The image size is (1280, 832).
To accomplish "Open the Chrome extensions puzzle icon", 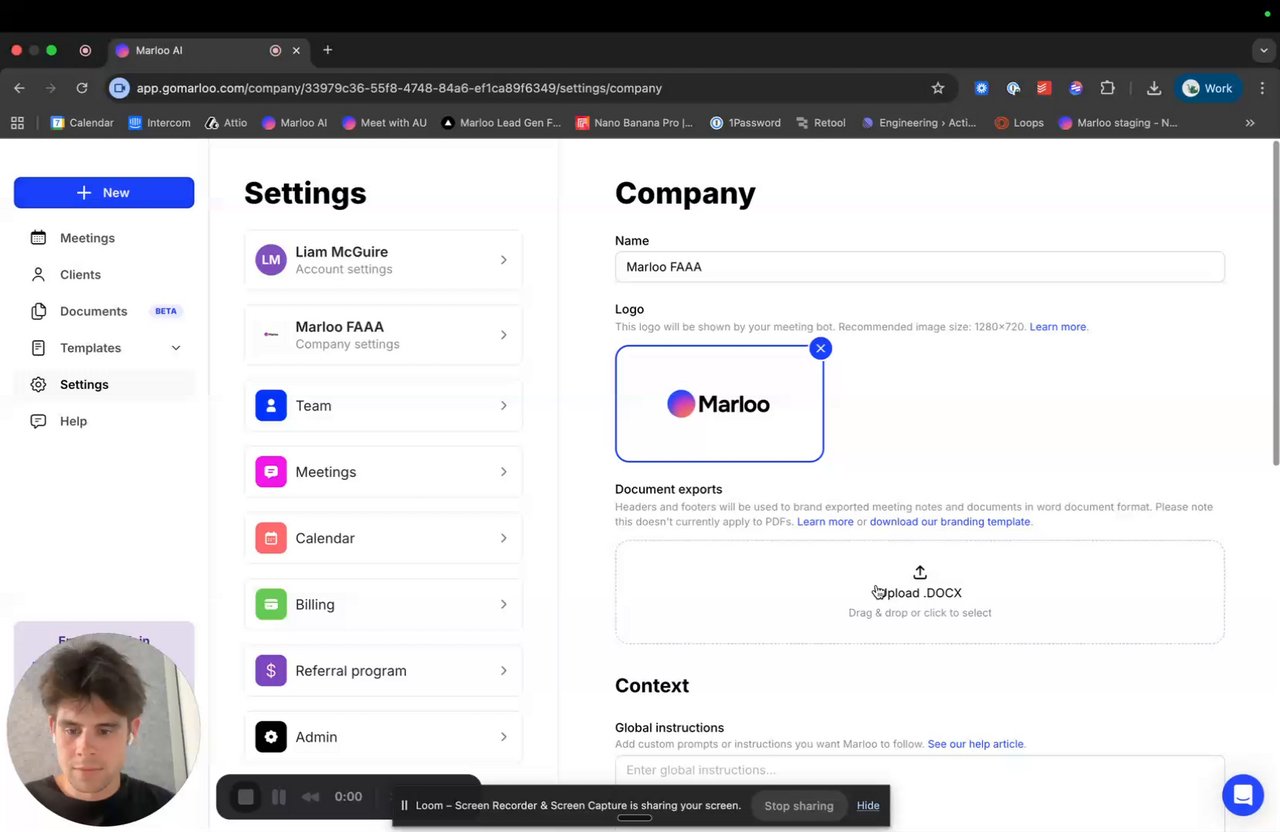I will (x=1107, y=88).
